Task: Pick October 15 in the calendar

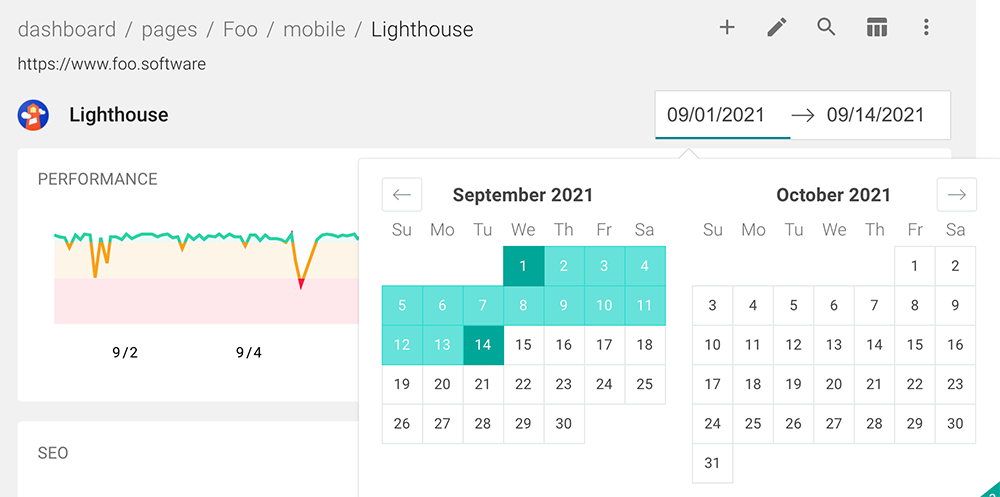Action: pyautogui.click(x=915, y=345)
